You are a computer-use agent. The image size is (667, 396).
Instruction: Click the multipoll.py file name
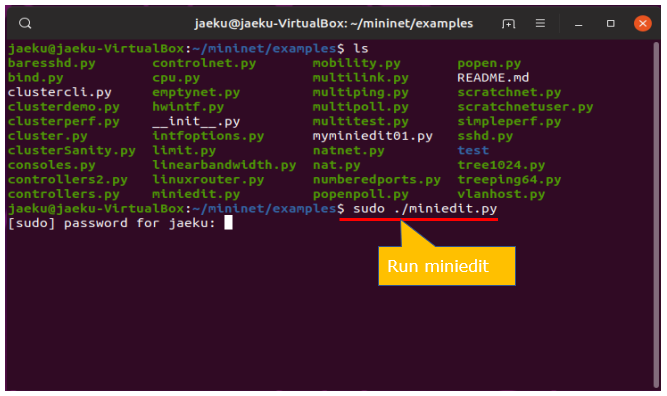point(361,107)
